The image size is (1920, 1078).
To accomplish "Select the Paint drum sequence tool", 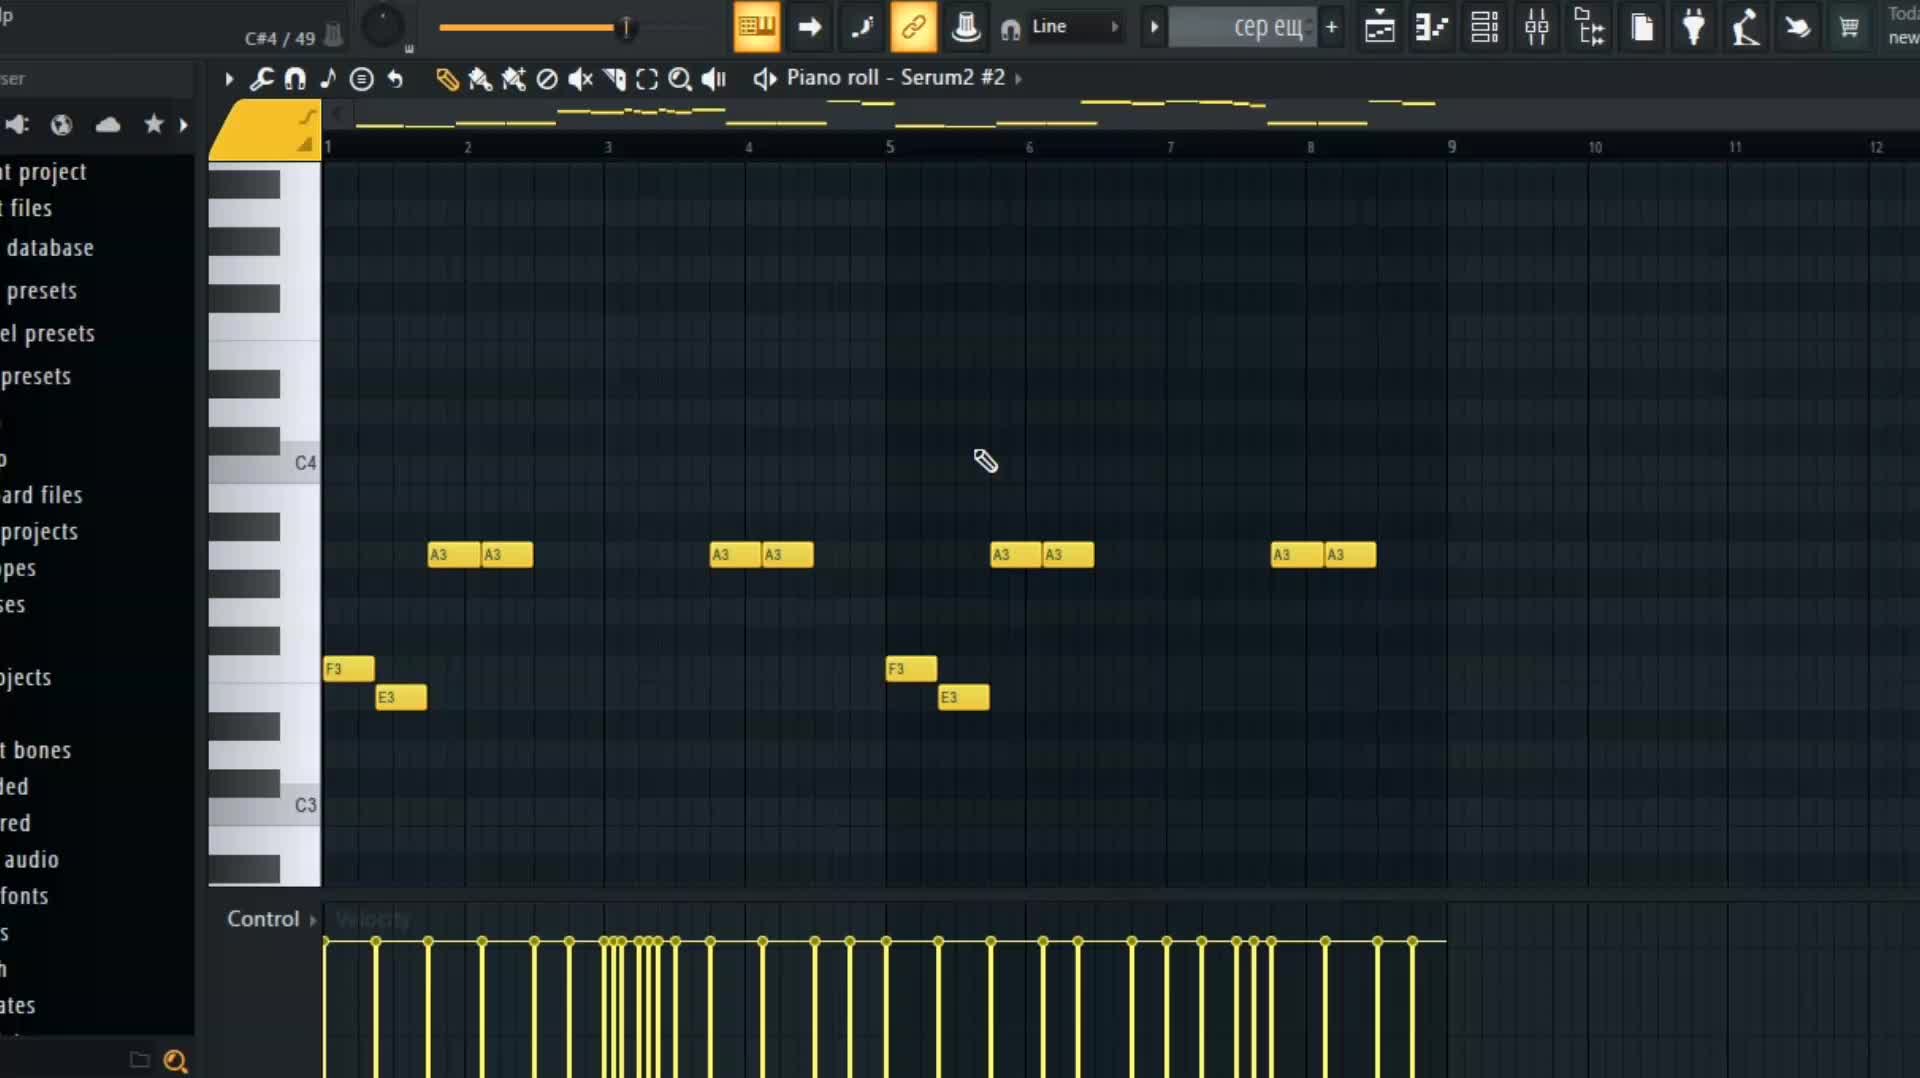I will point(514,79).
